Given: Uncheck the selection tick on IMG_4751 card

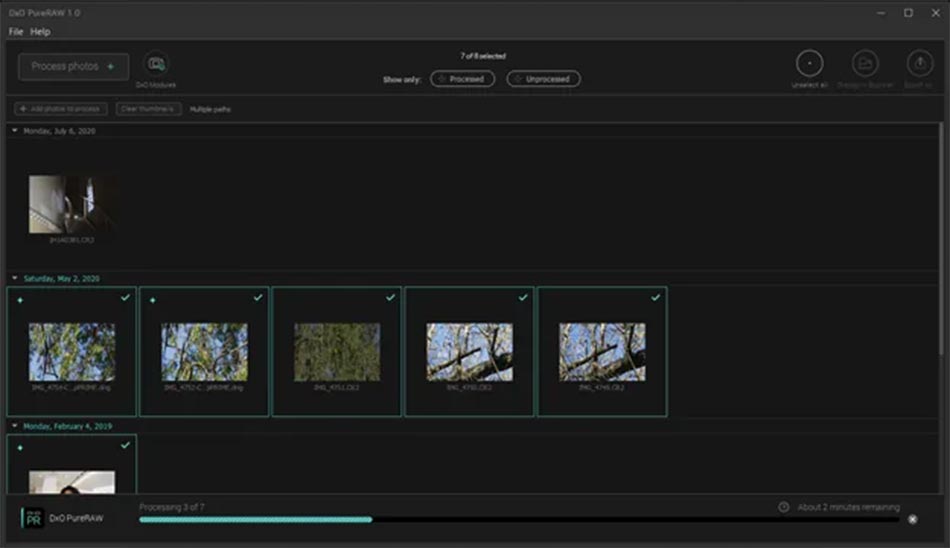Looking at the screenshot, I should point(391,298).
